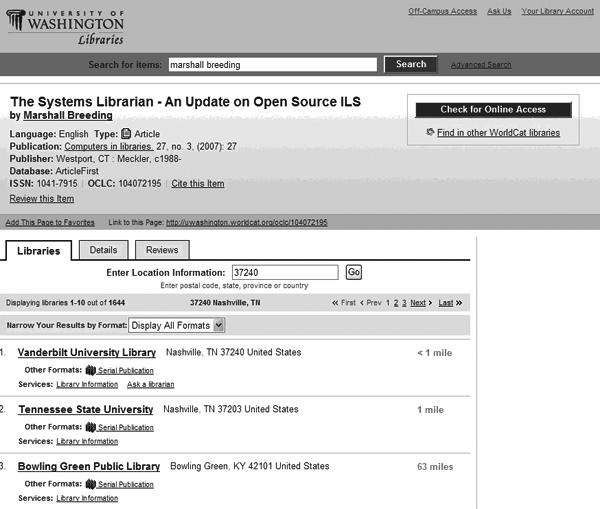Open the Off-Campus Access link
600x509 pixels.
point(442,11)
